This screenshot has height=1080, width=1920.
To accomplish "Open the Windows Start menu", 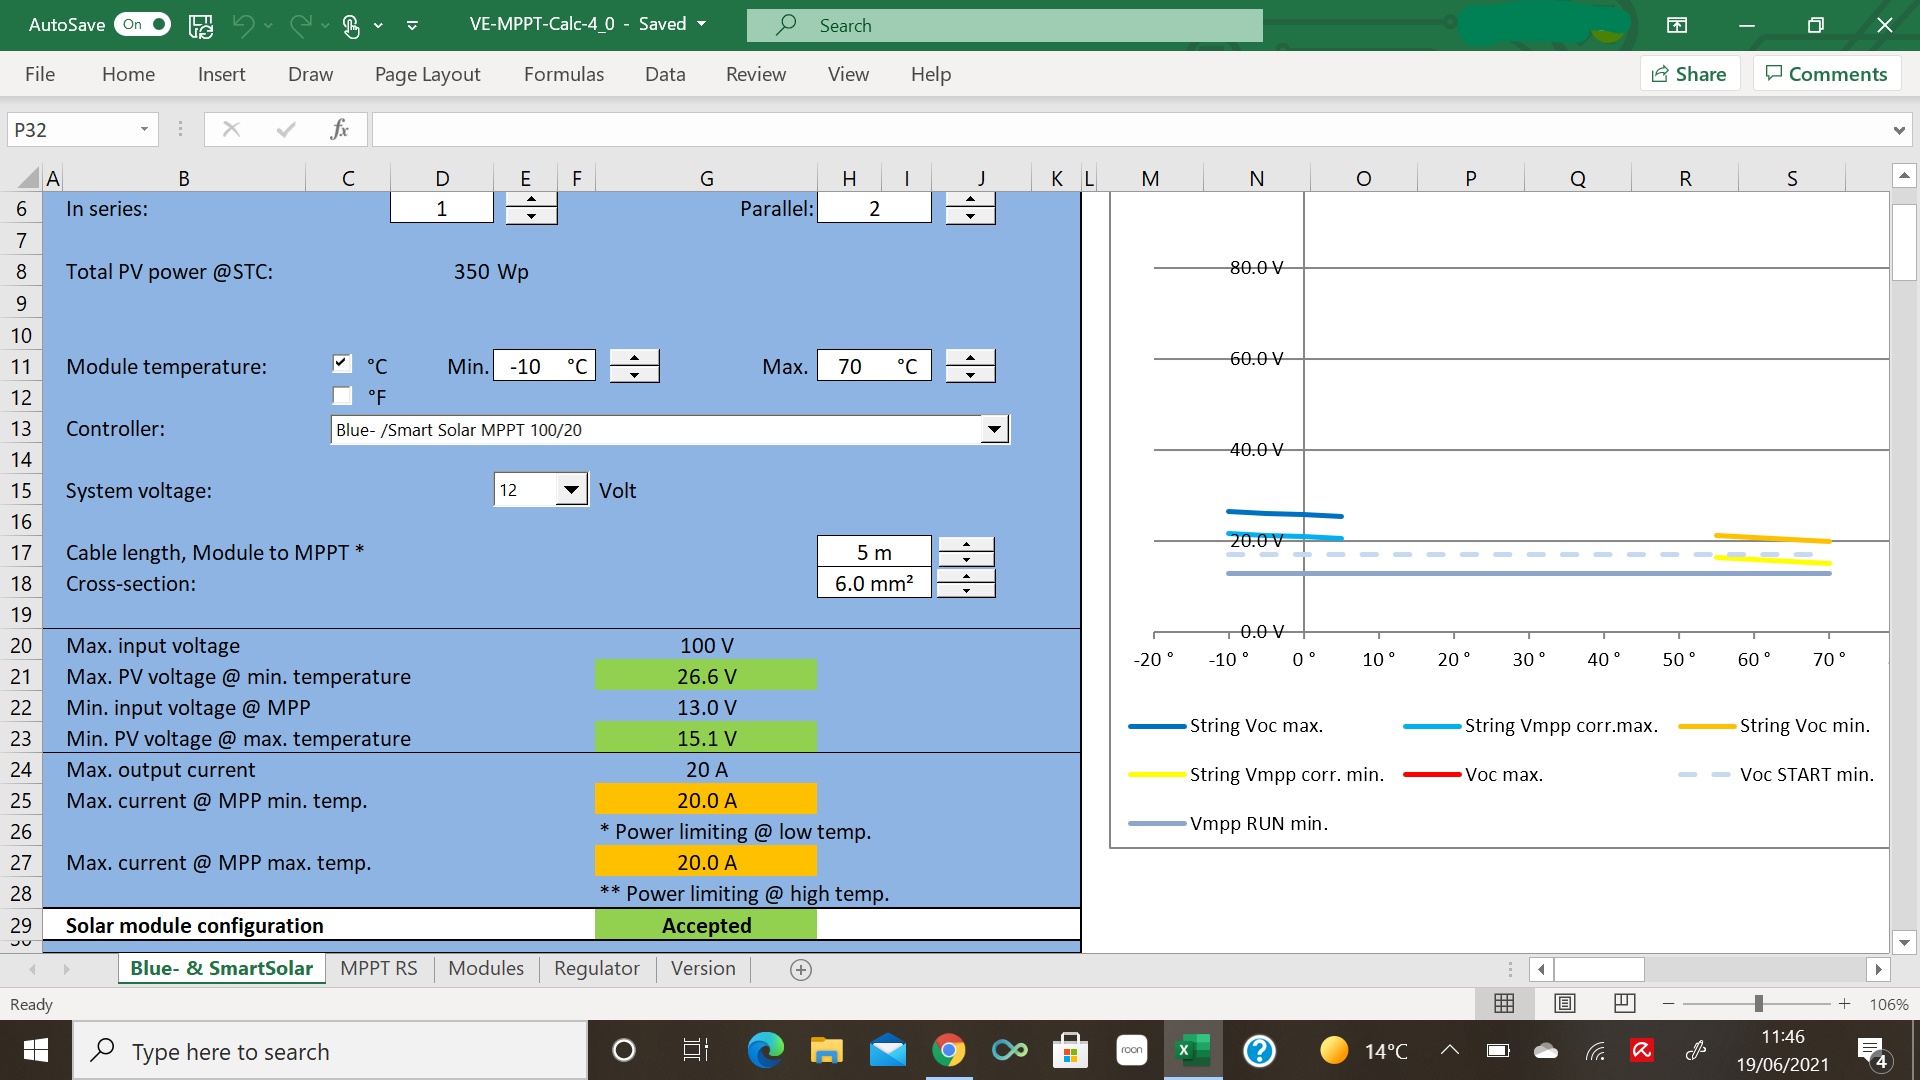I will 36,1051.
